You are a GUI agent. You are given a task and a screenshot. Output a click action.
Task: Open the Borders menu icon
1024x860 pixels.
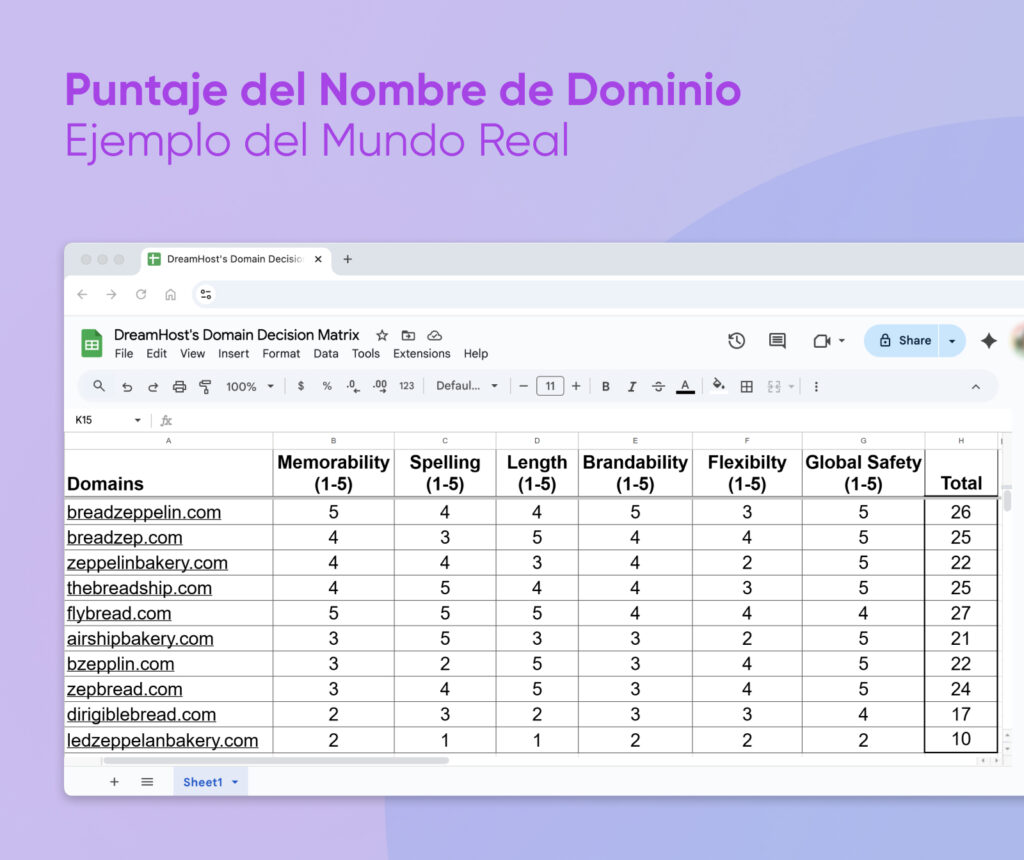tap(747, 385)
